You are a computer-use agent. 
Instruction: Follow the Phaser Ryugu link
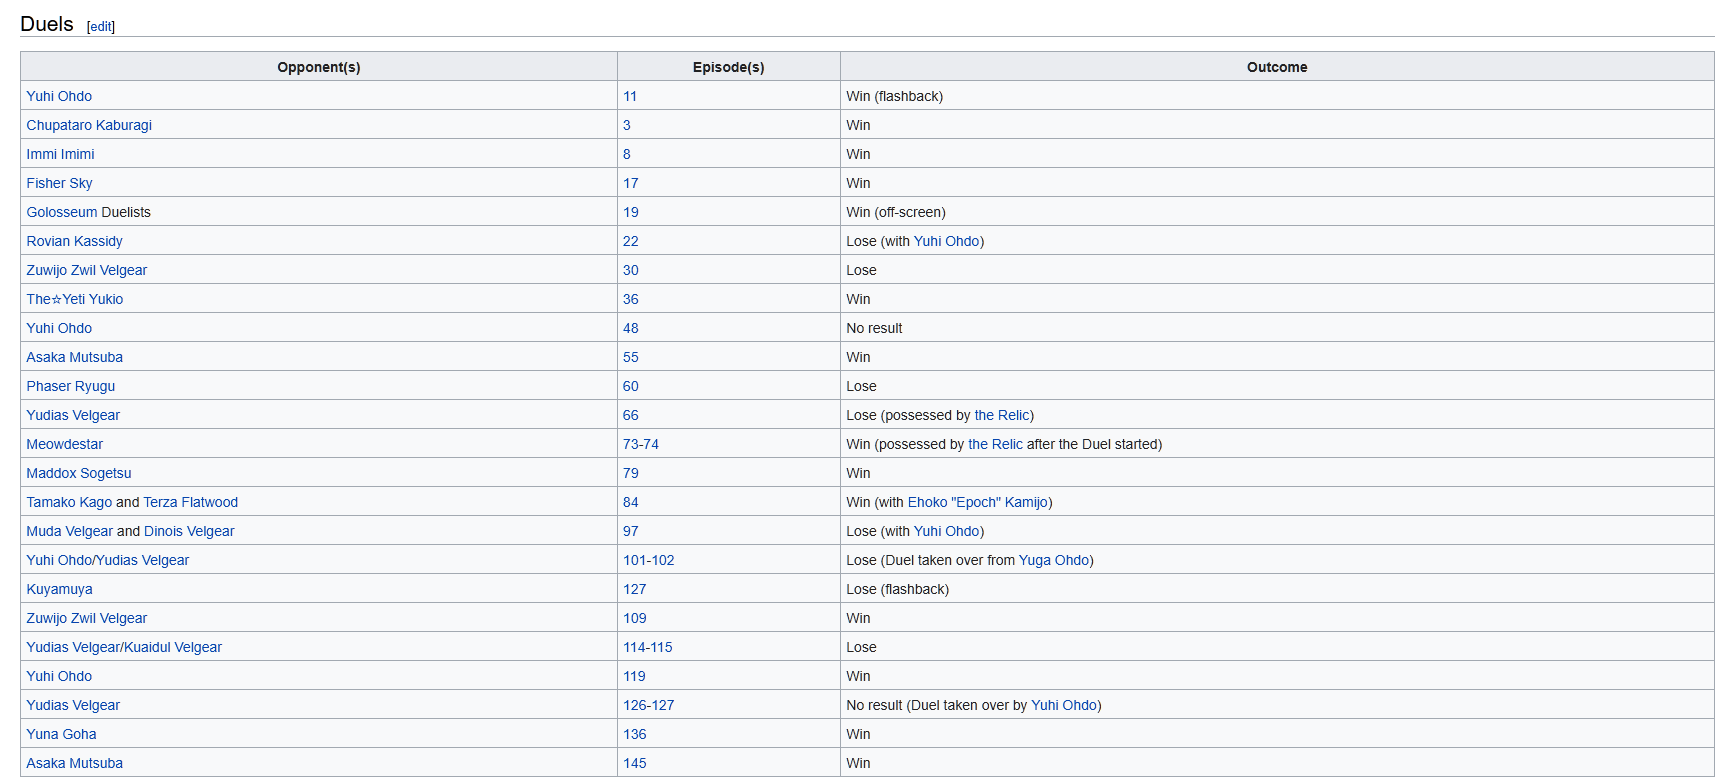71,386
